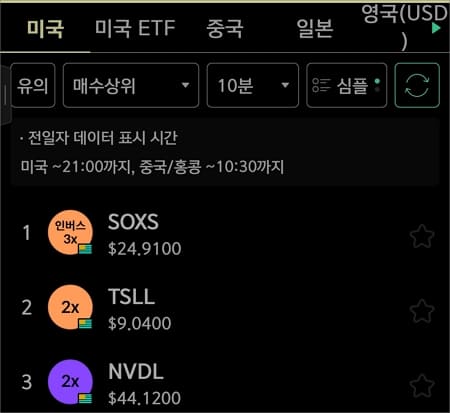The image size is (450, 413).
Task: Add NVDL to favorites star
Action: (422, 386)
